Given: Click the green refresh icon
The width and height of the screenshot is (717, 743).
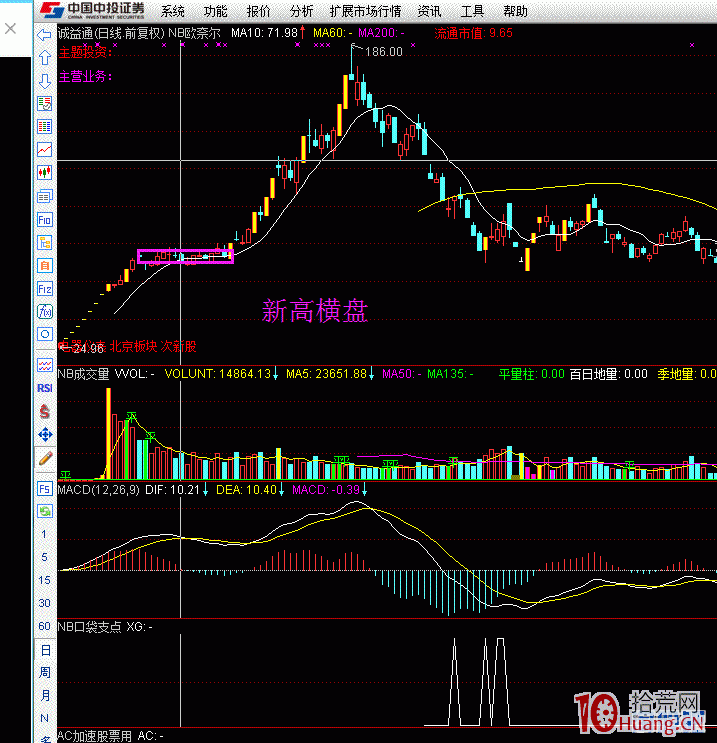Looking at the screenshot, I should pyautogui.click(x=45, y=511).
